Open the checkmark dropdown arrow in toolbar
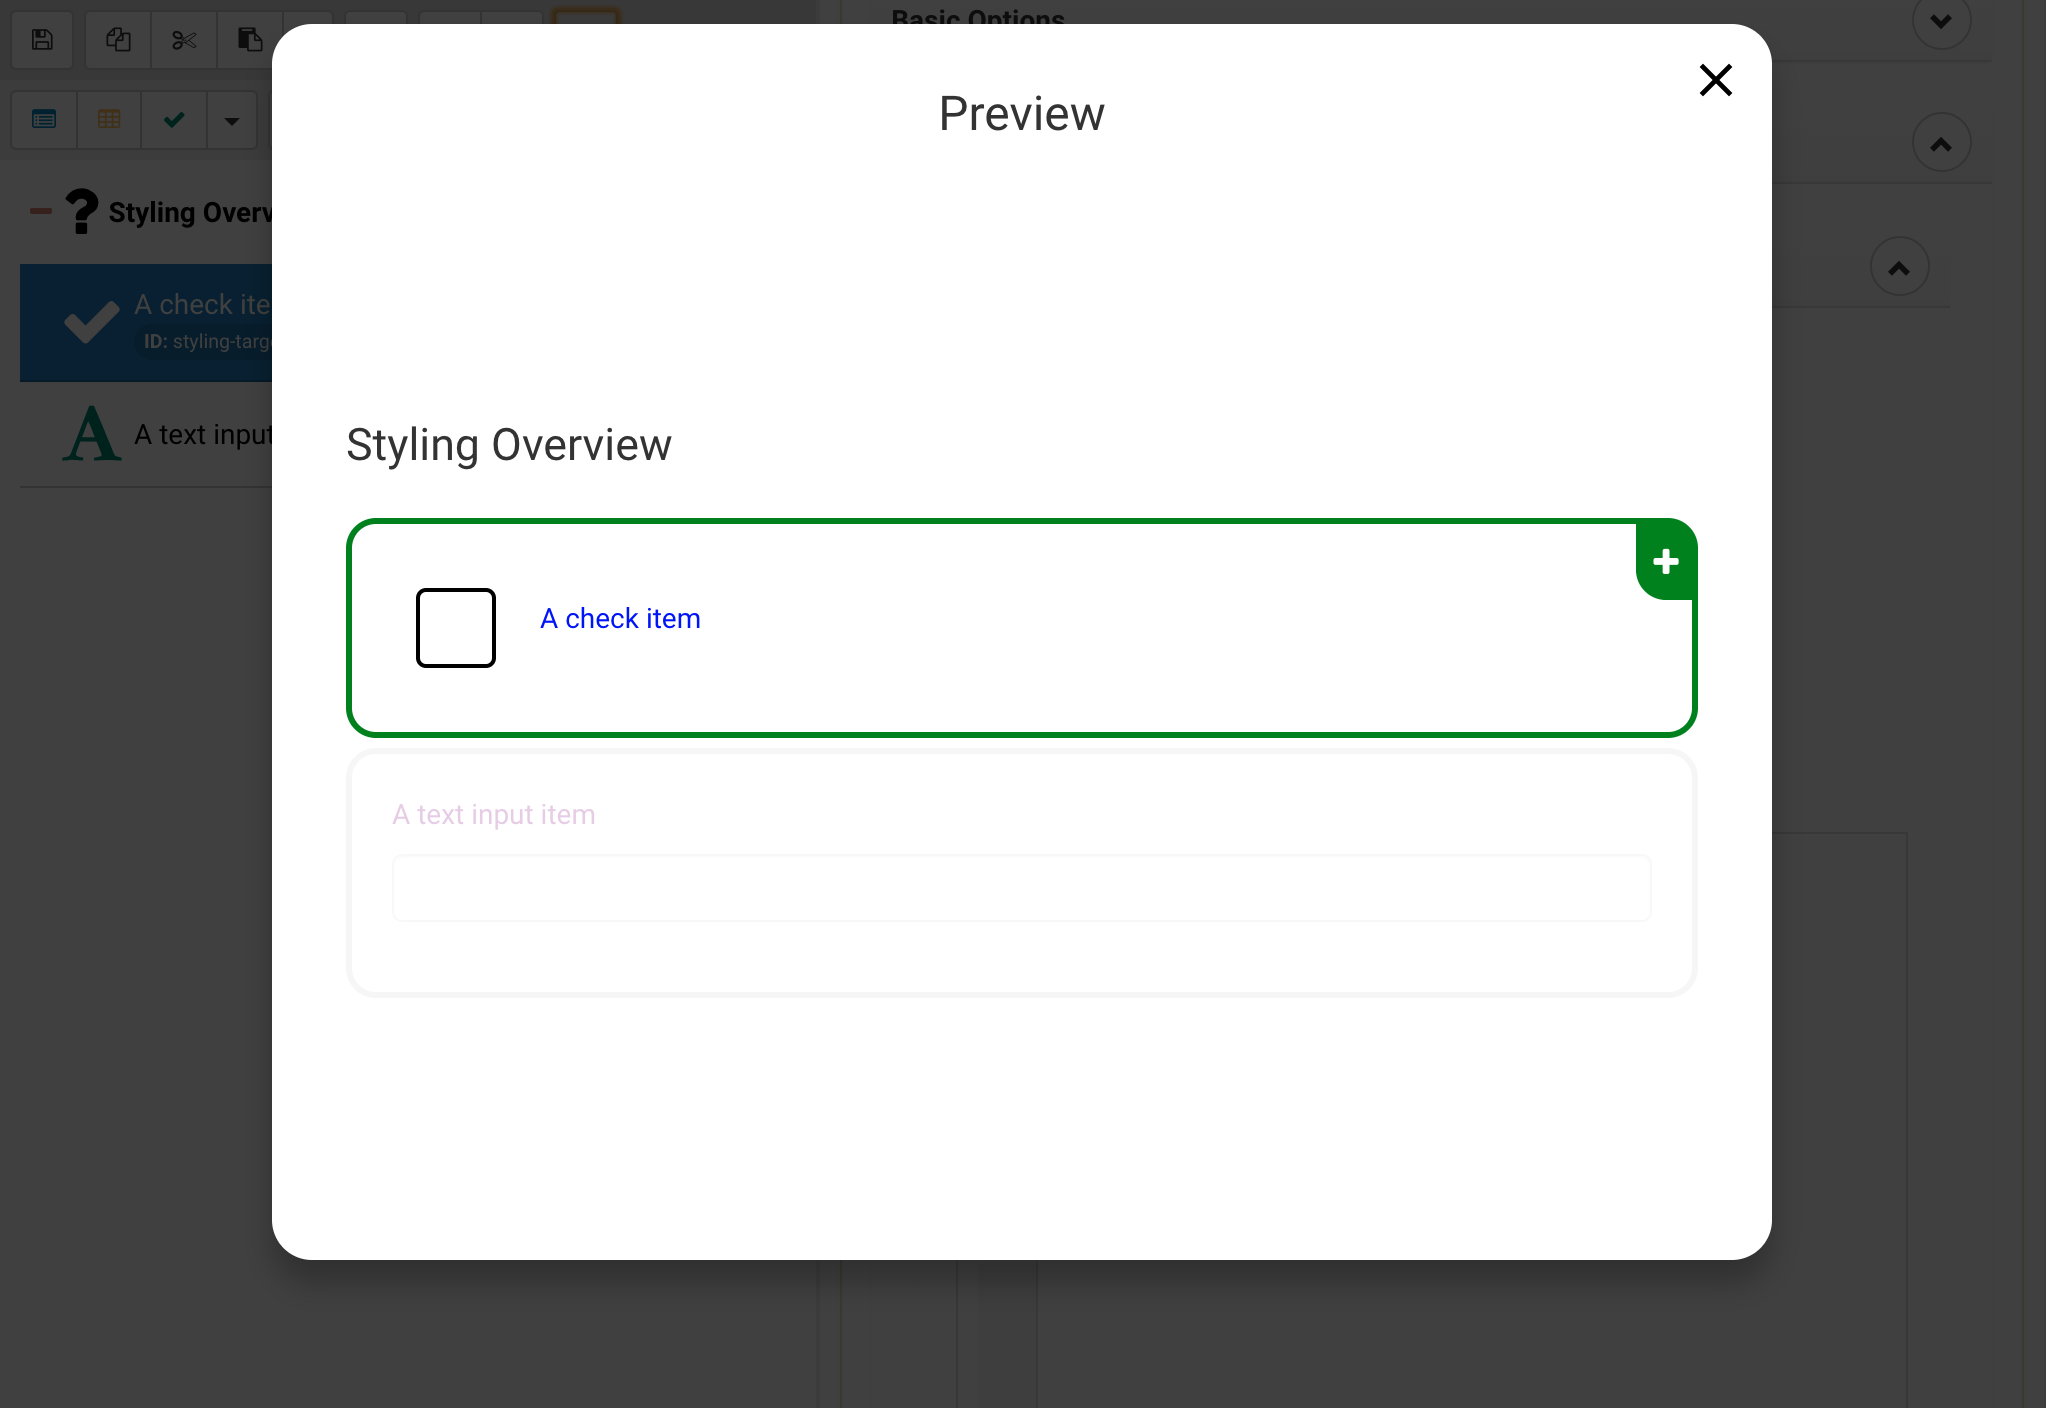Viewport: 2046px width, 1408px height. click(x=232, y=121)
